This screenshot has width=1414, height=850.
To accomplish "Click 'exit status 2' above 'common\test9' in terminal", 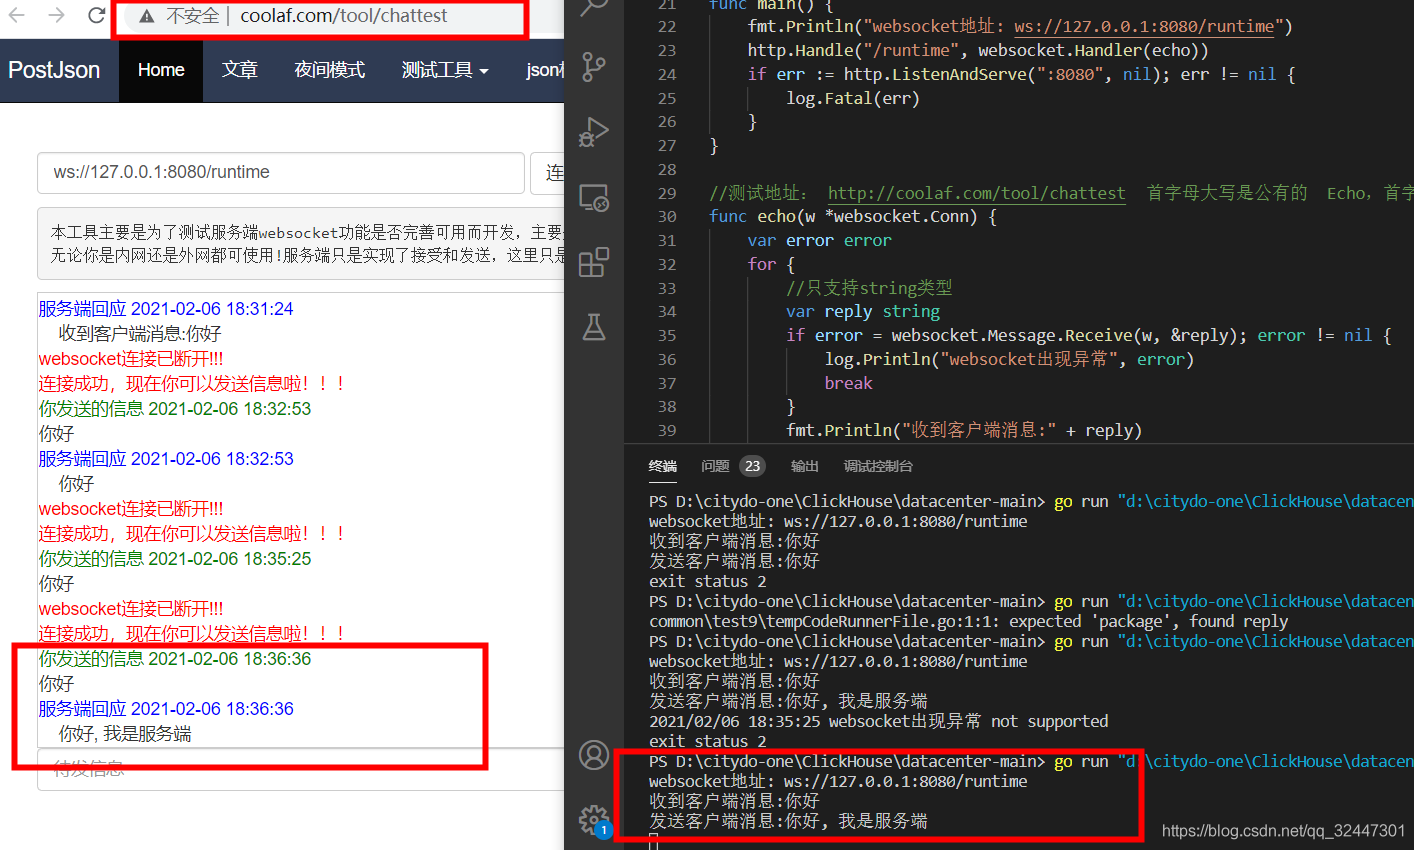I will coord(708,581).
